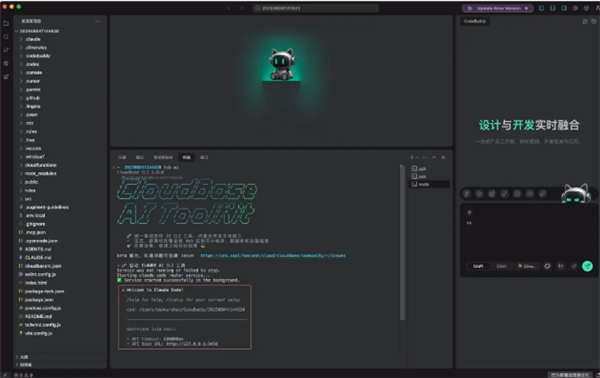Open the Extensions view icon
Screen dimensions: 600x378
coord(6,77)
